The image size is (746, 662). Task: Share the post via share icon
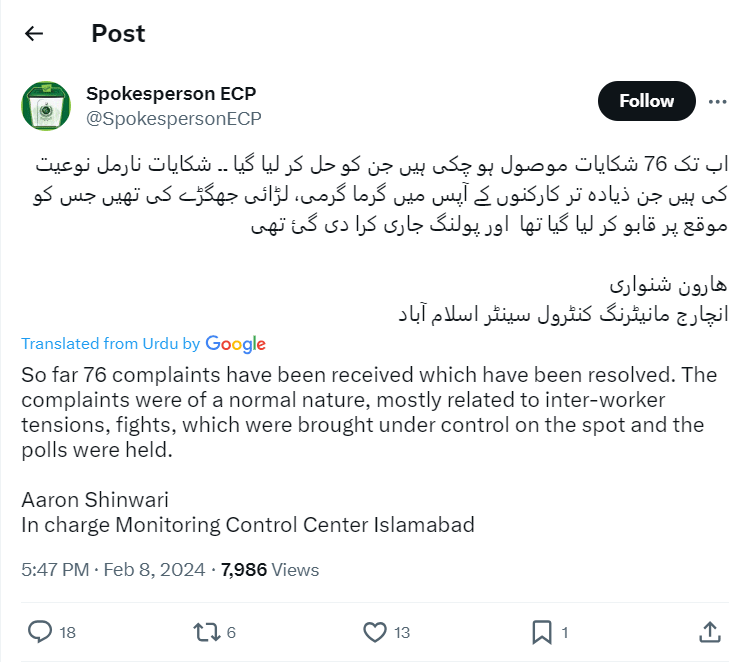tap(708, 632)
